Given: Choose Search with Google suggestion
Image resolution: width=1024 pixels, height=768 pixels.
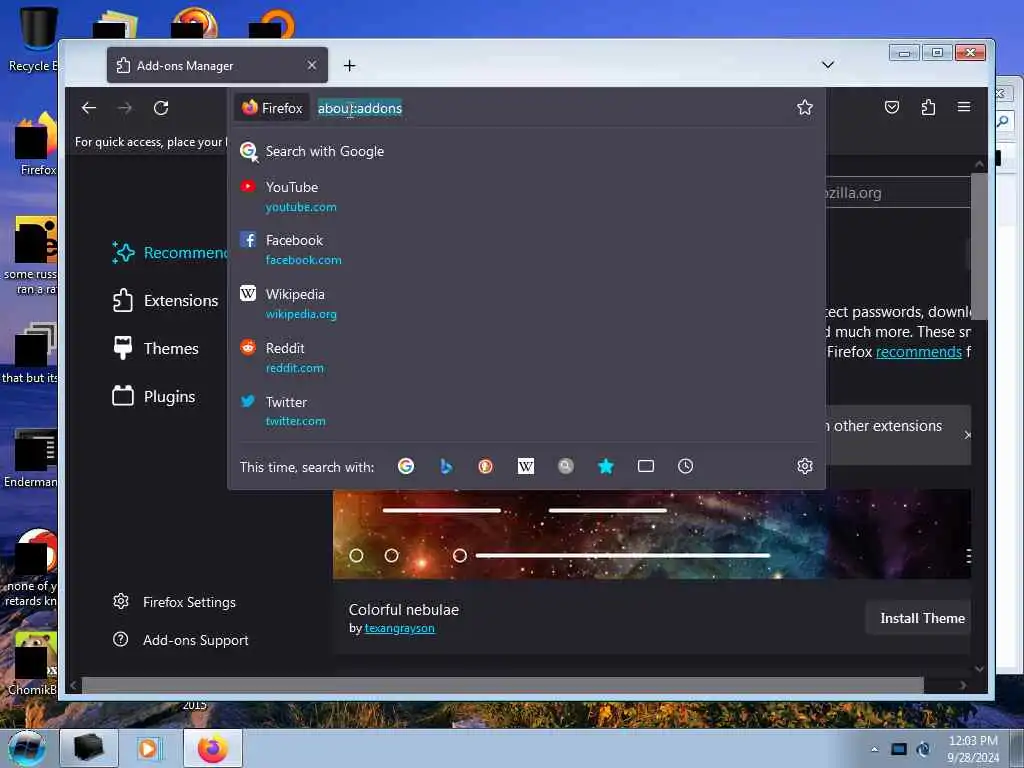Looking at the screenshot, I should (x=526, y=152).
